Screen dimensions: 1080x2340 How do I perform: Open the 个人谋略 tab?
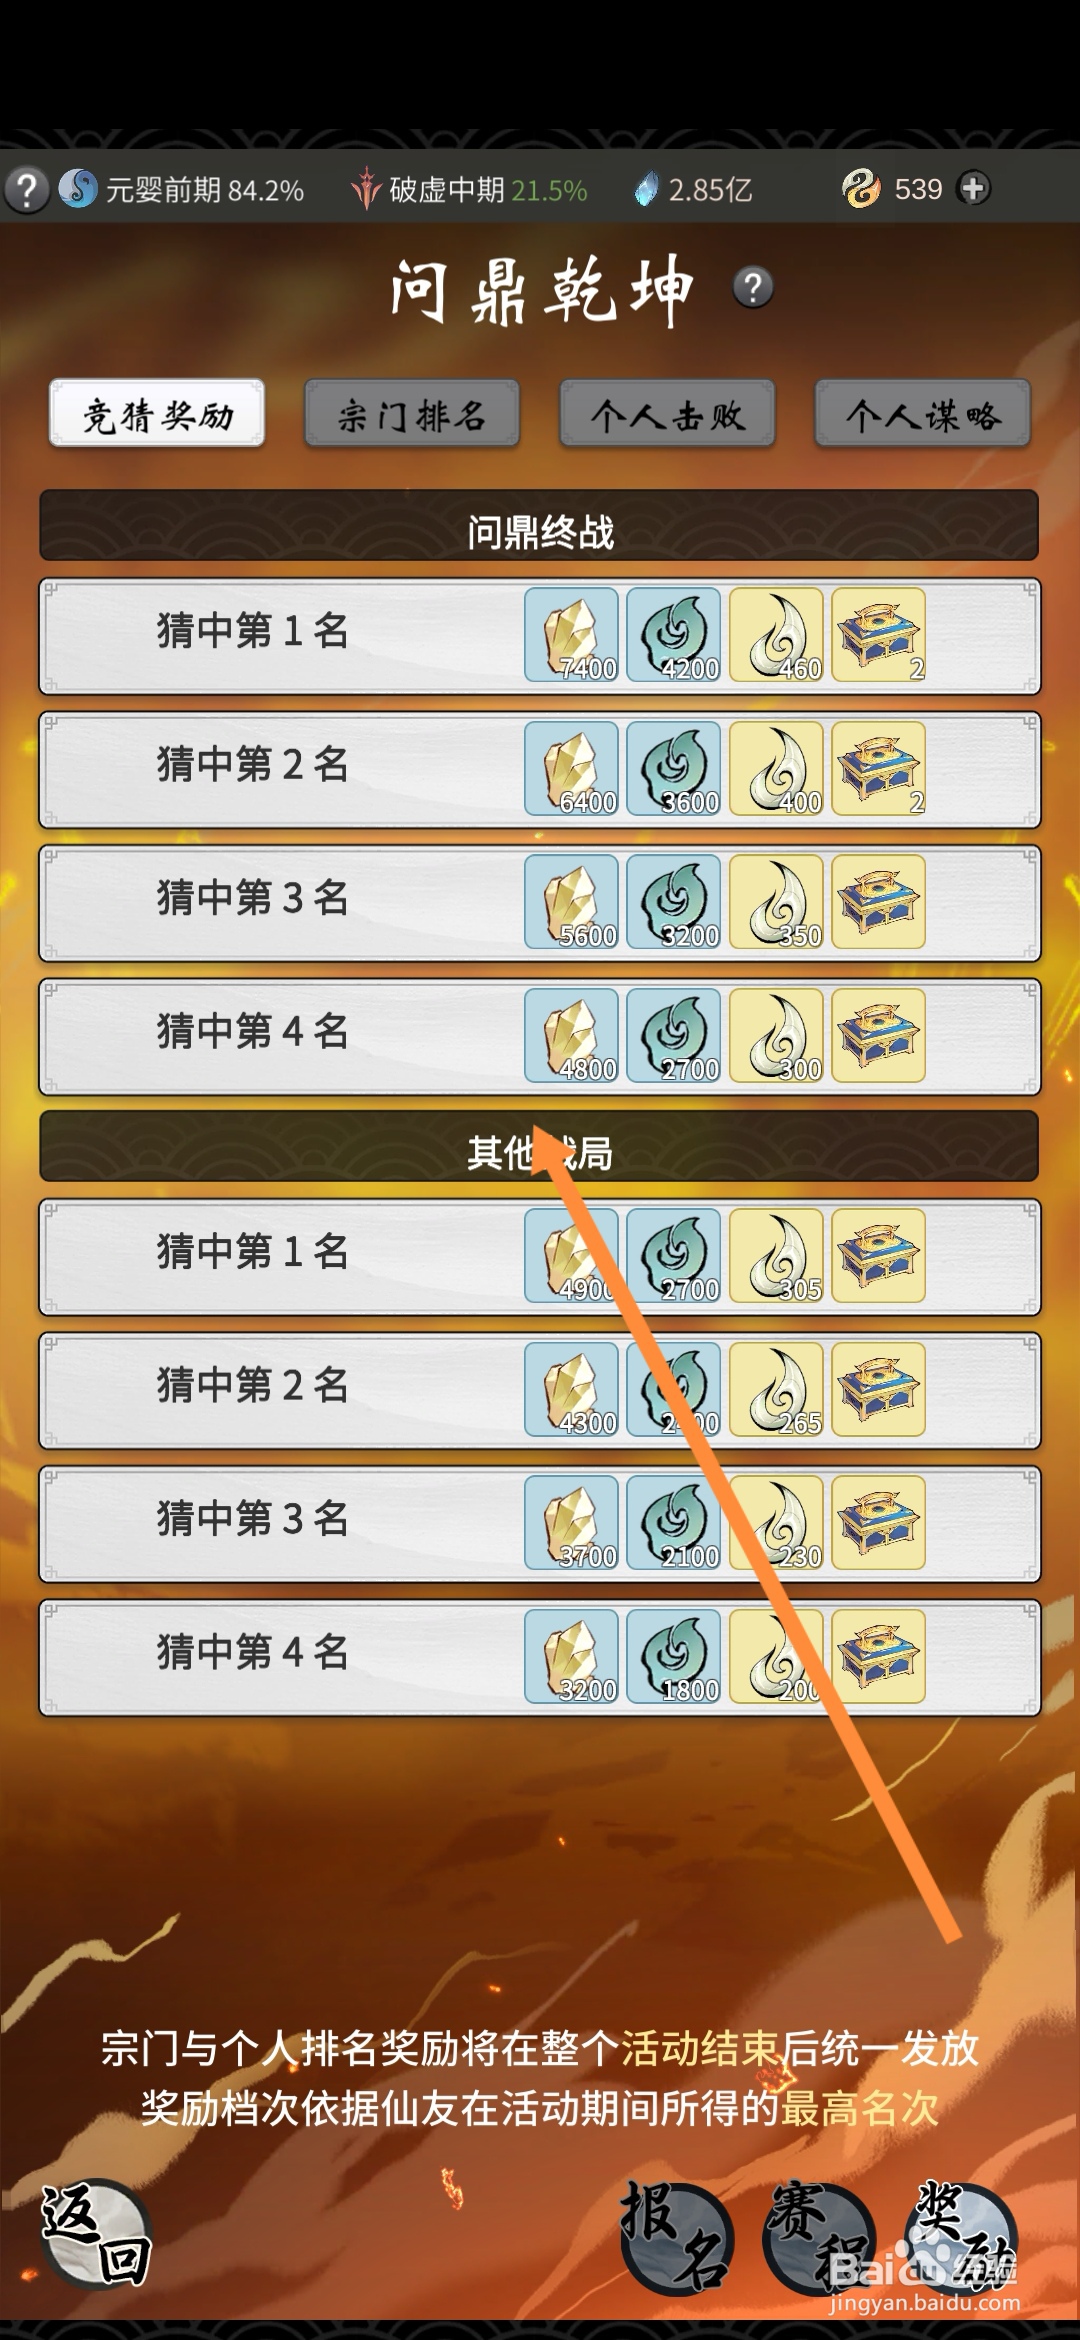click(x=922, y=414)
